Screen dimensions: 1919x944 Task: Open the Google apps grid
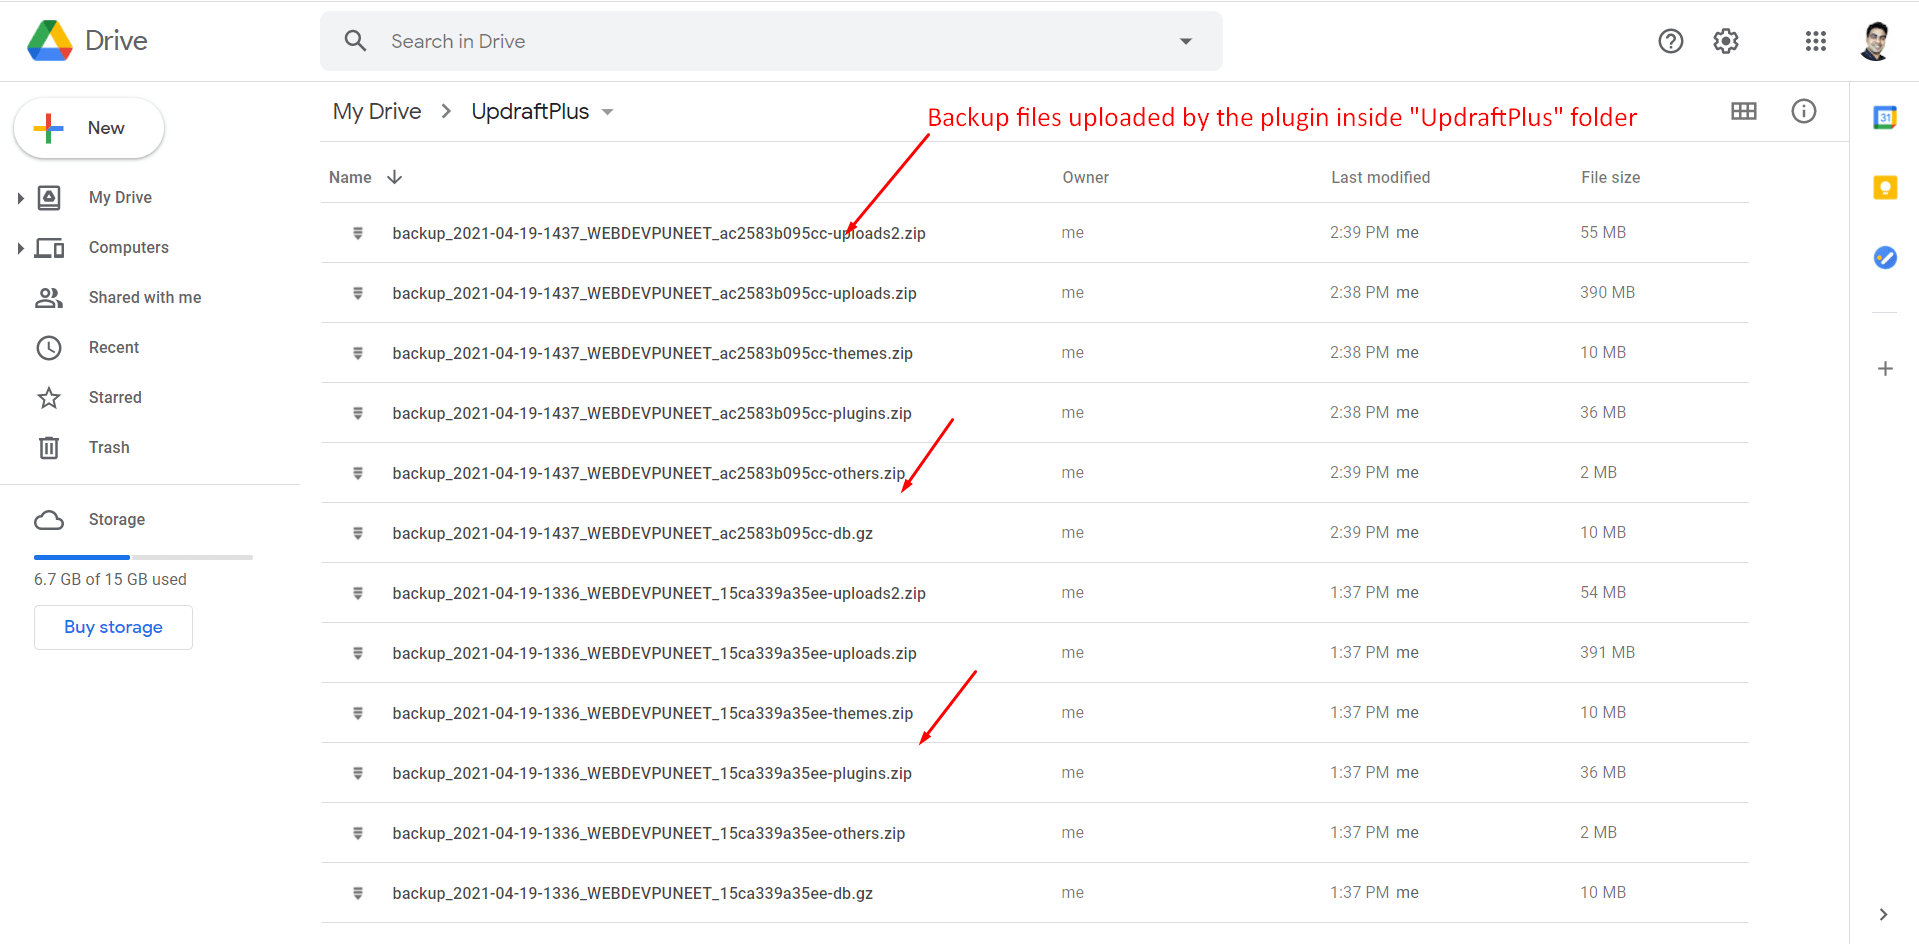coord(1816,41)
